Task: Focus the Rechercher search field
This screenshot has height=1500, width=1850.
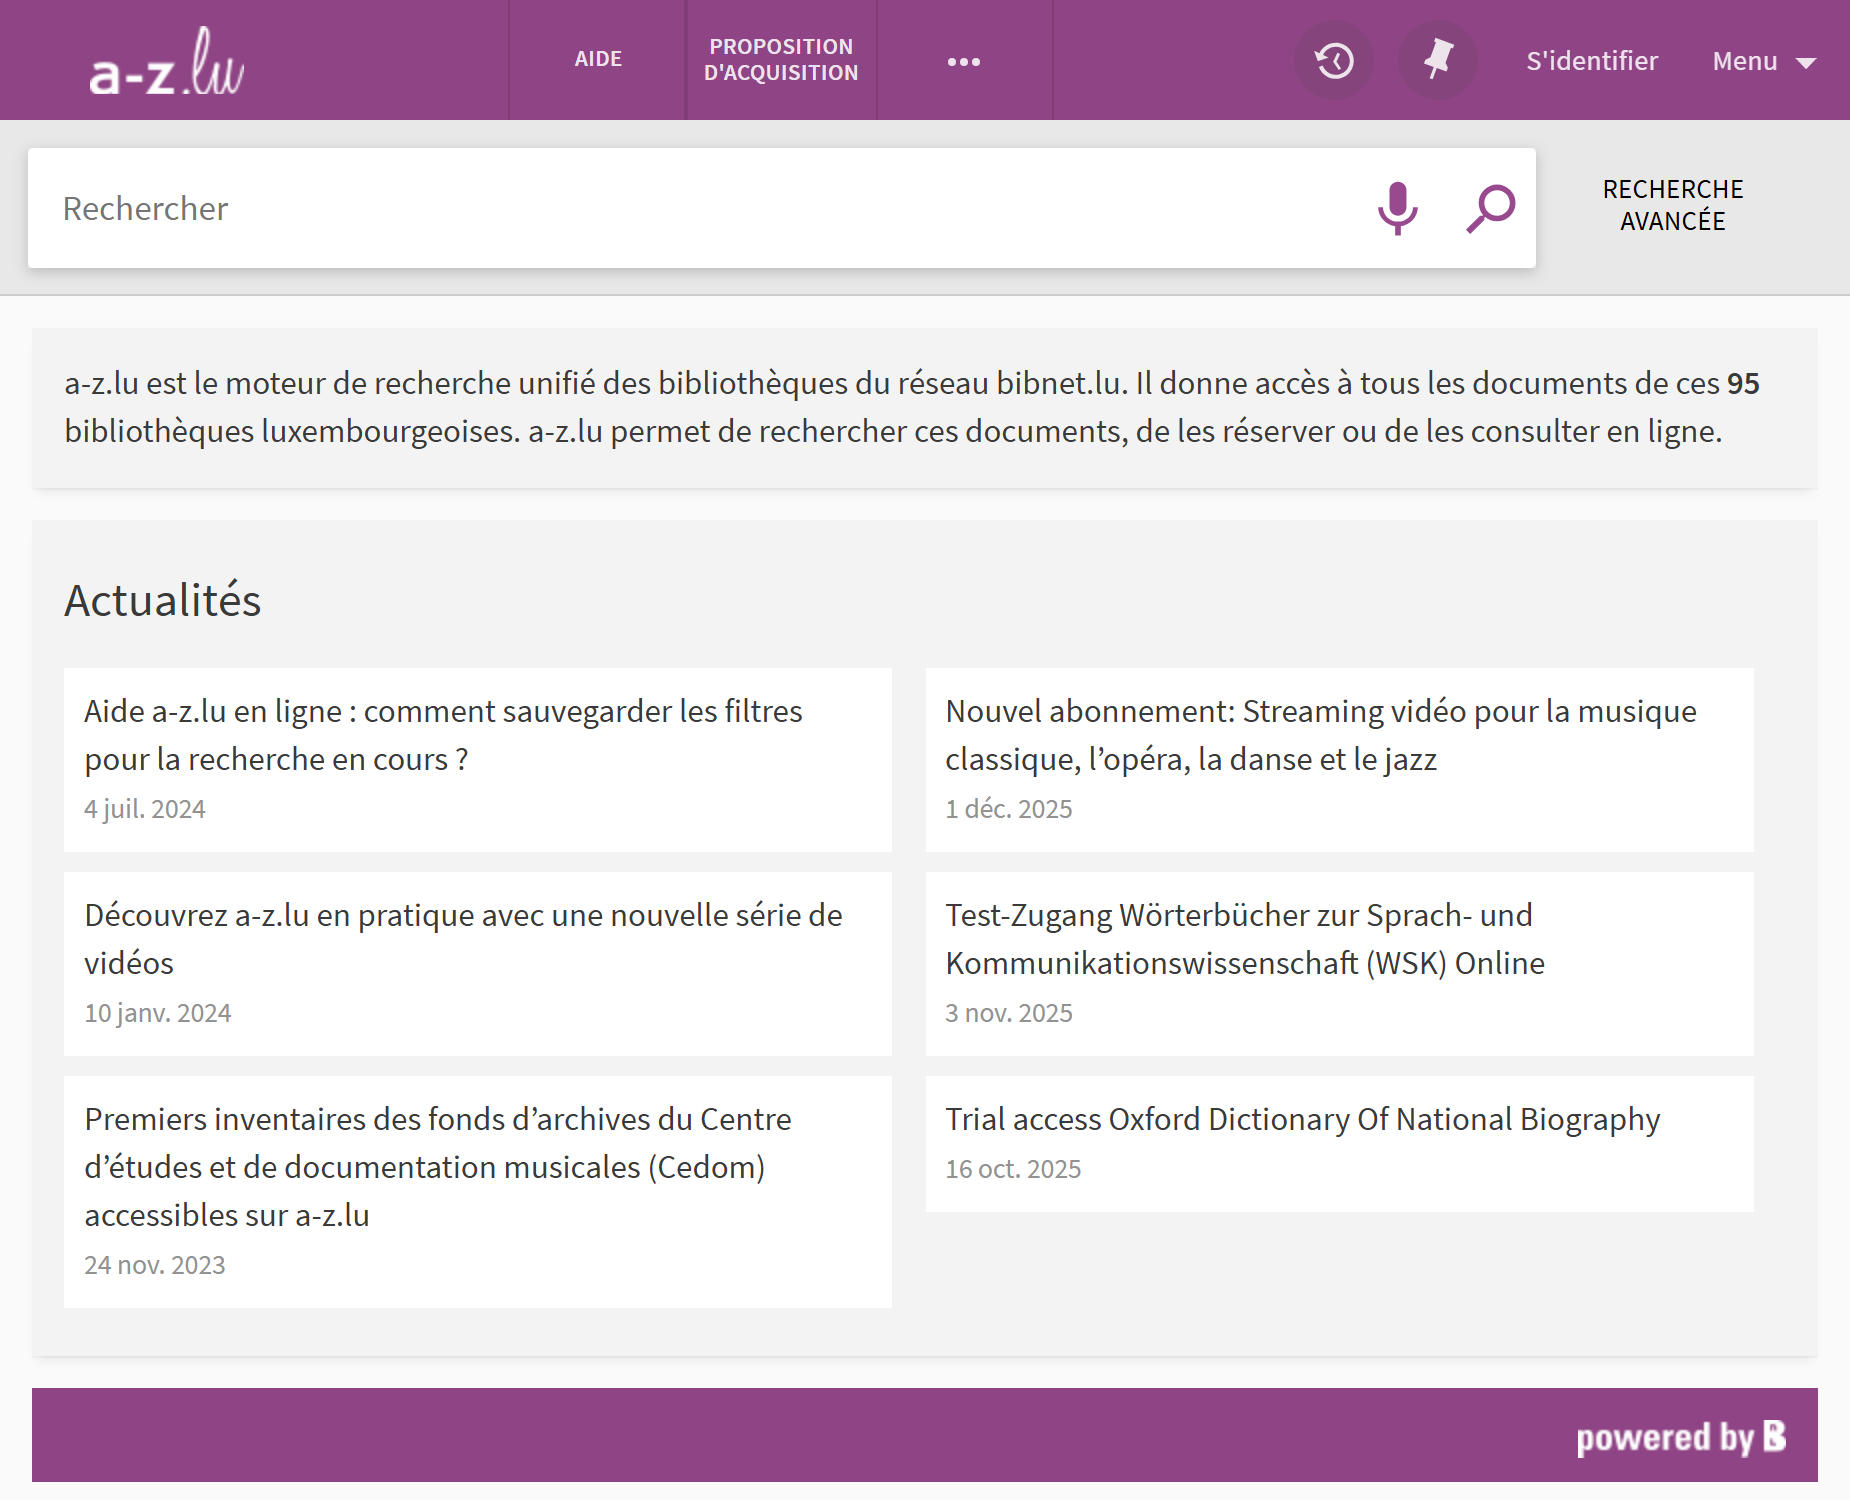Action: pos(700,208)
